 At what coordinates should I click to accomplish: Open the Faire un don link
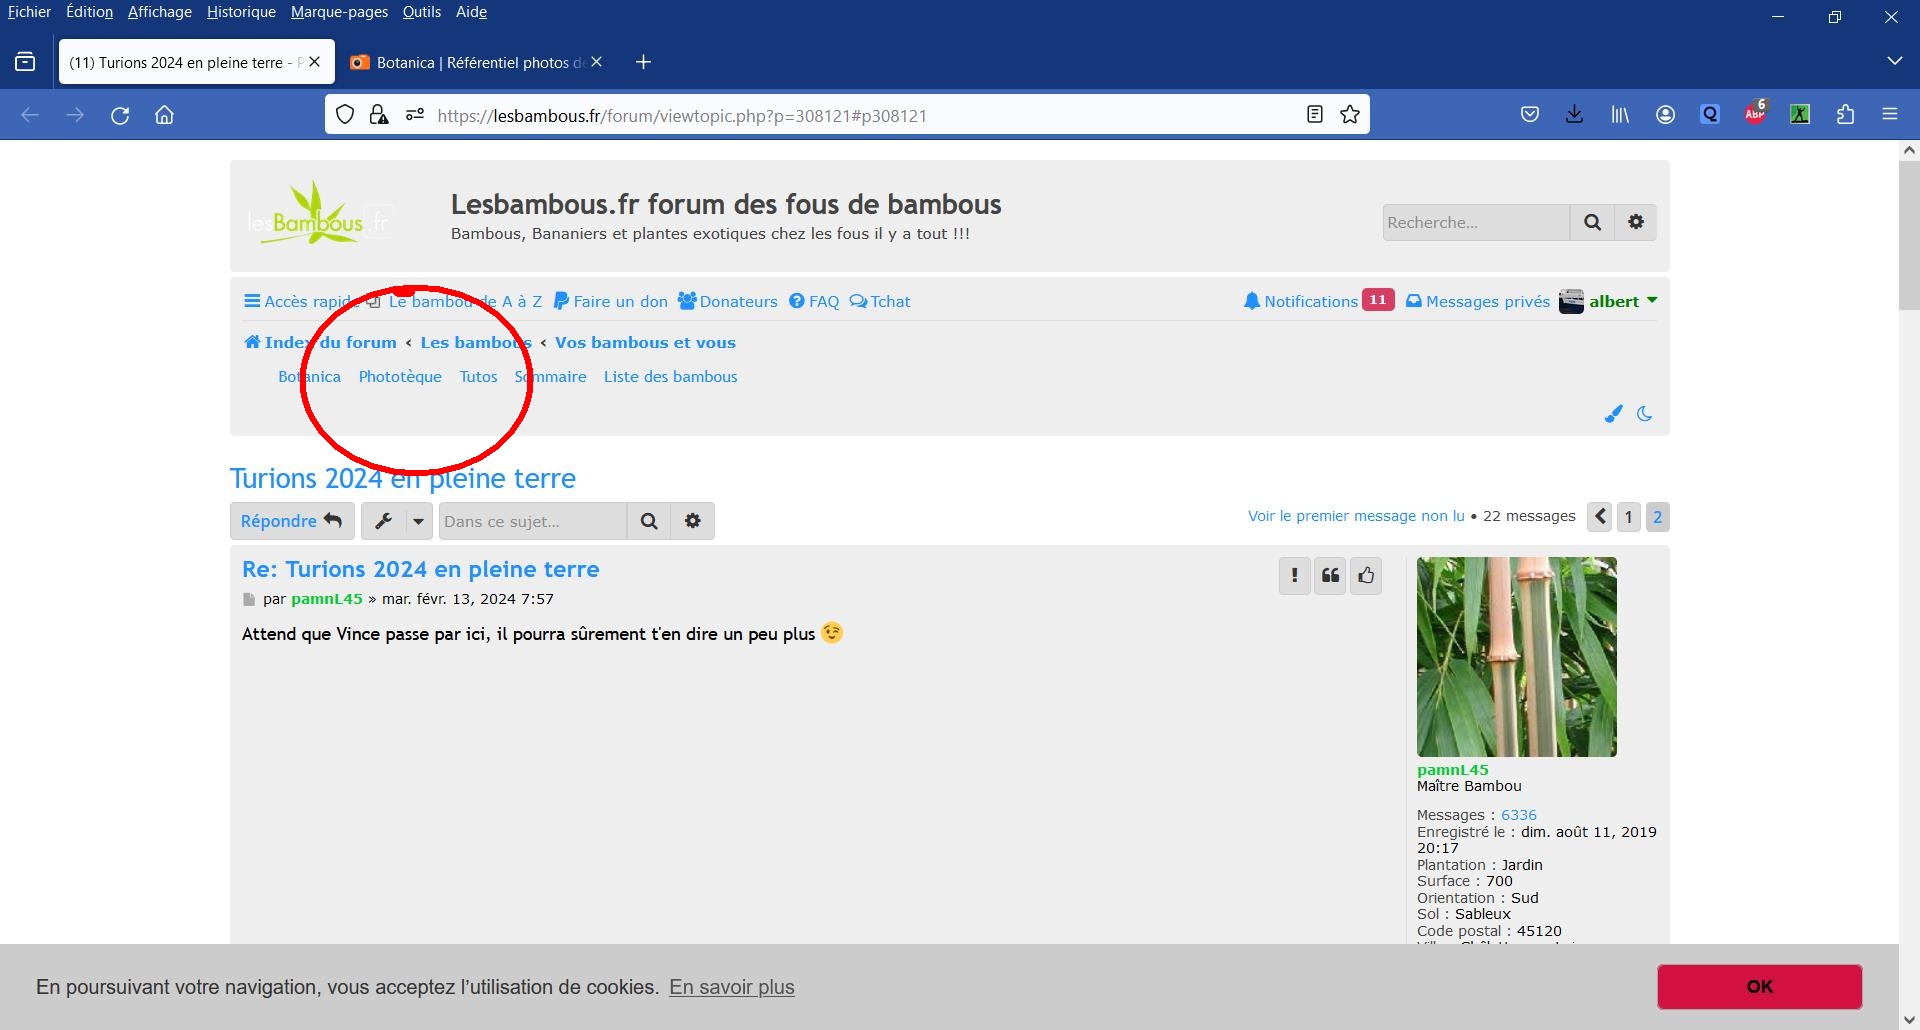pos(610,301)
